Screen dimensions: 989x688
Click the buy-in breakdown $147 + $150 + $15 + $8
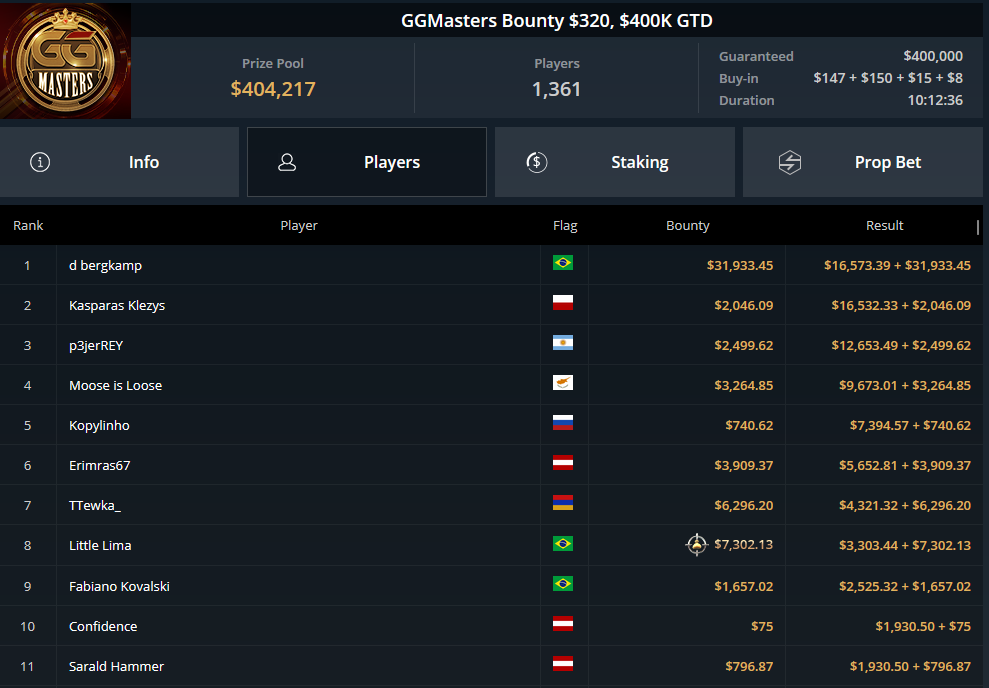(888, 78)
